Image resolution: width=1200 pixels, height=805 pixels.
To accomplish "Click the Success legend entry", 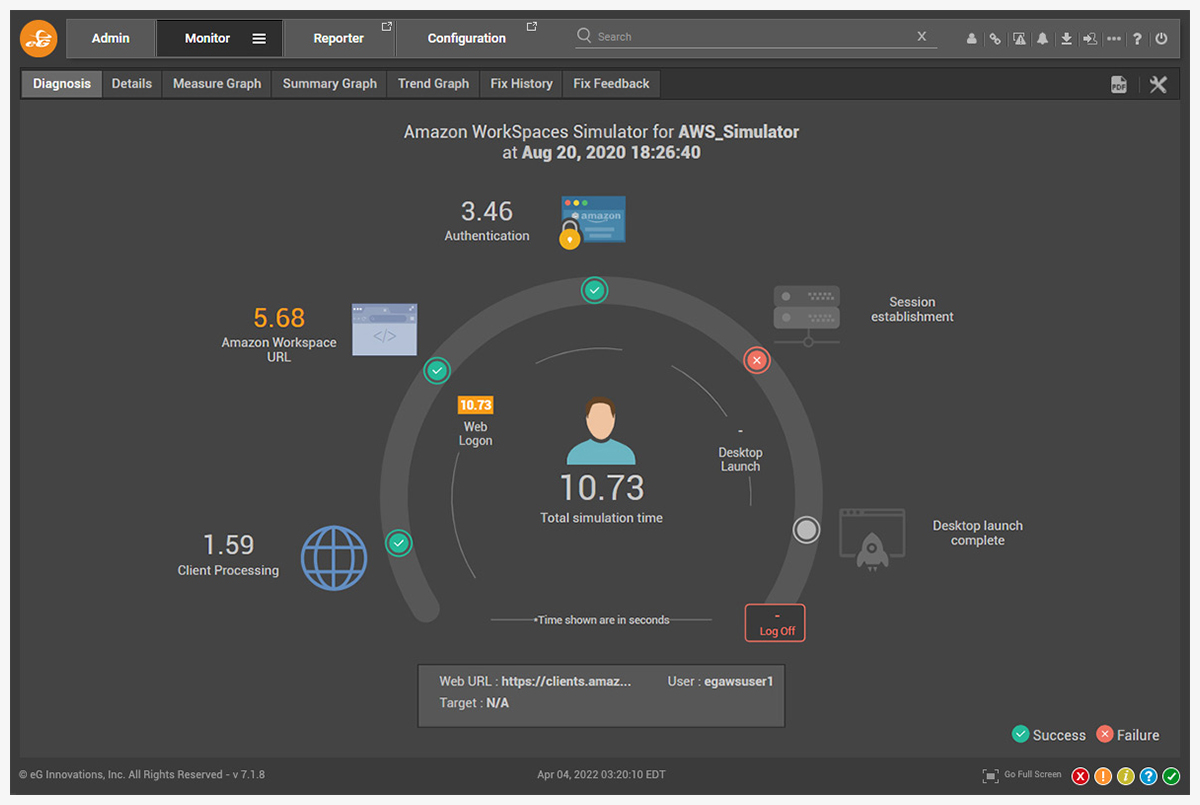I will (x=1049, y=735).
